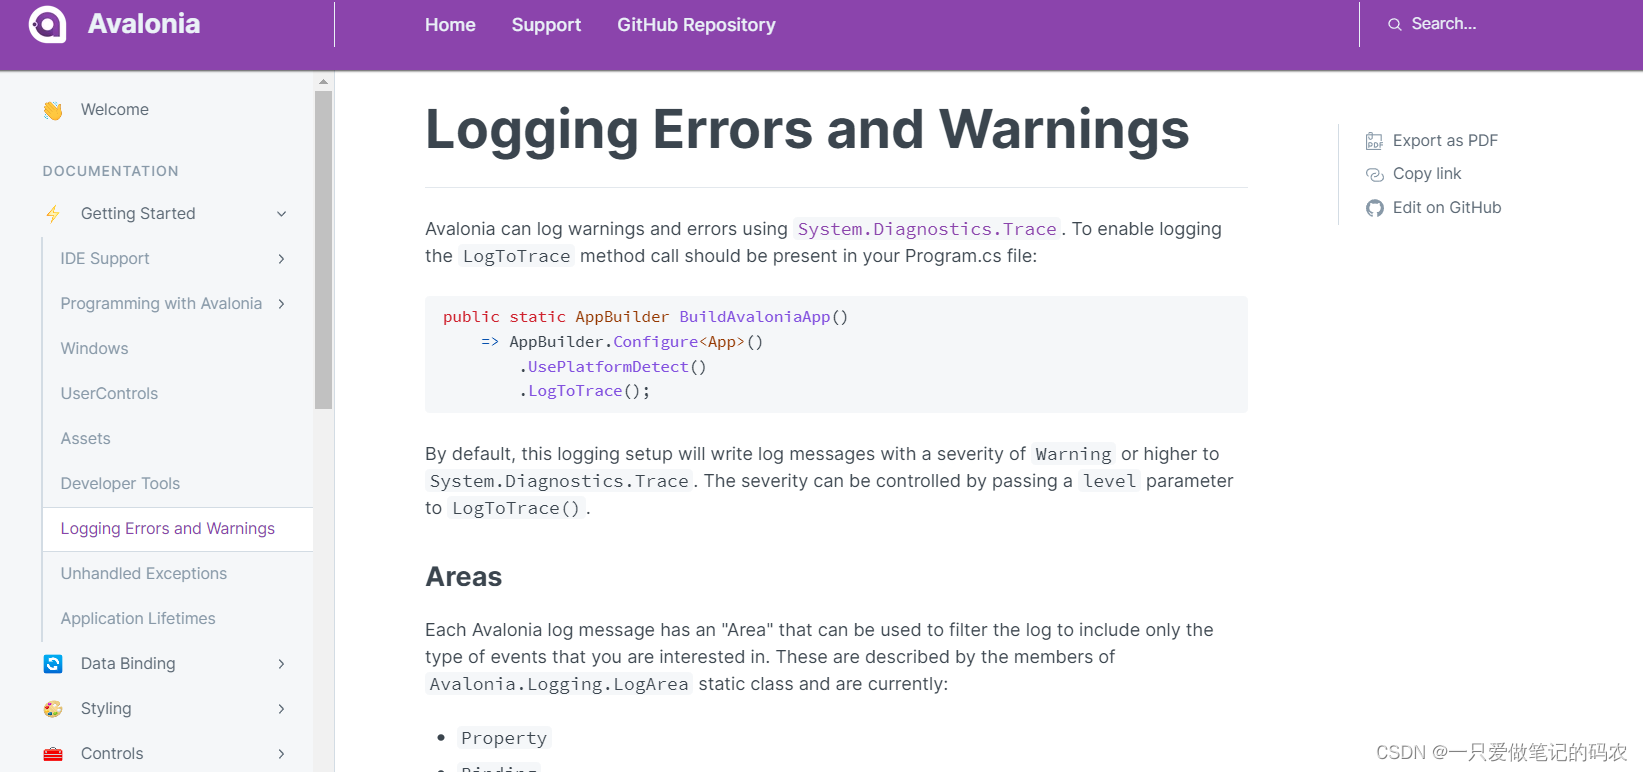Click the Data Binding sync icon
Screen dimensions: 1643x772
pos(53,664)
